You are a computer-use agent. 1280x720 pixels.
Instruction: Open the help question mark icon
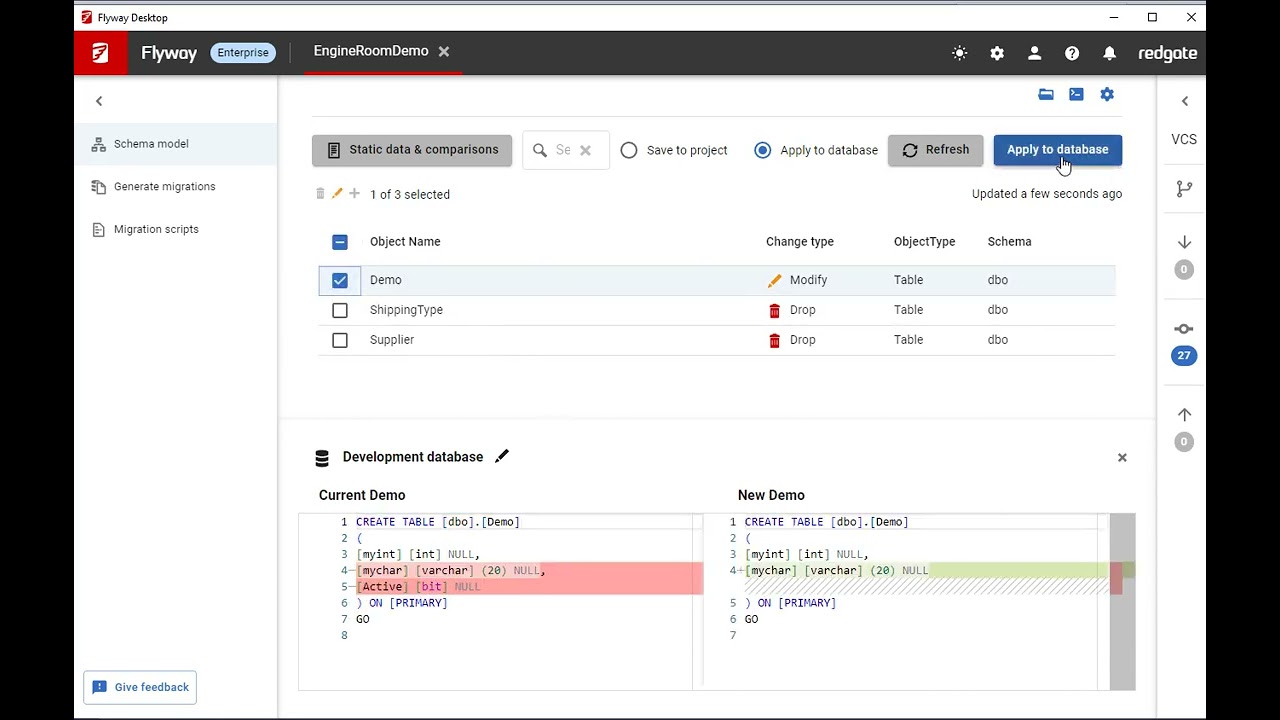tap(1072, 53)
